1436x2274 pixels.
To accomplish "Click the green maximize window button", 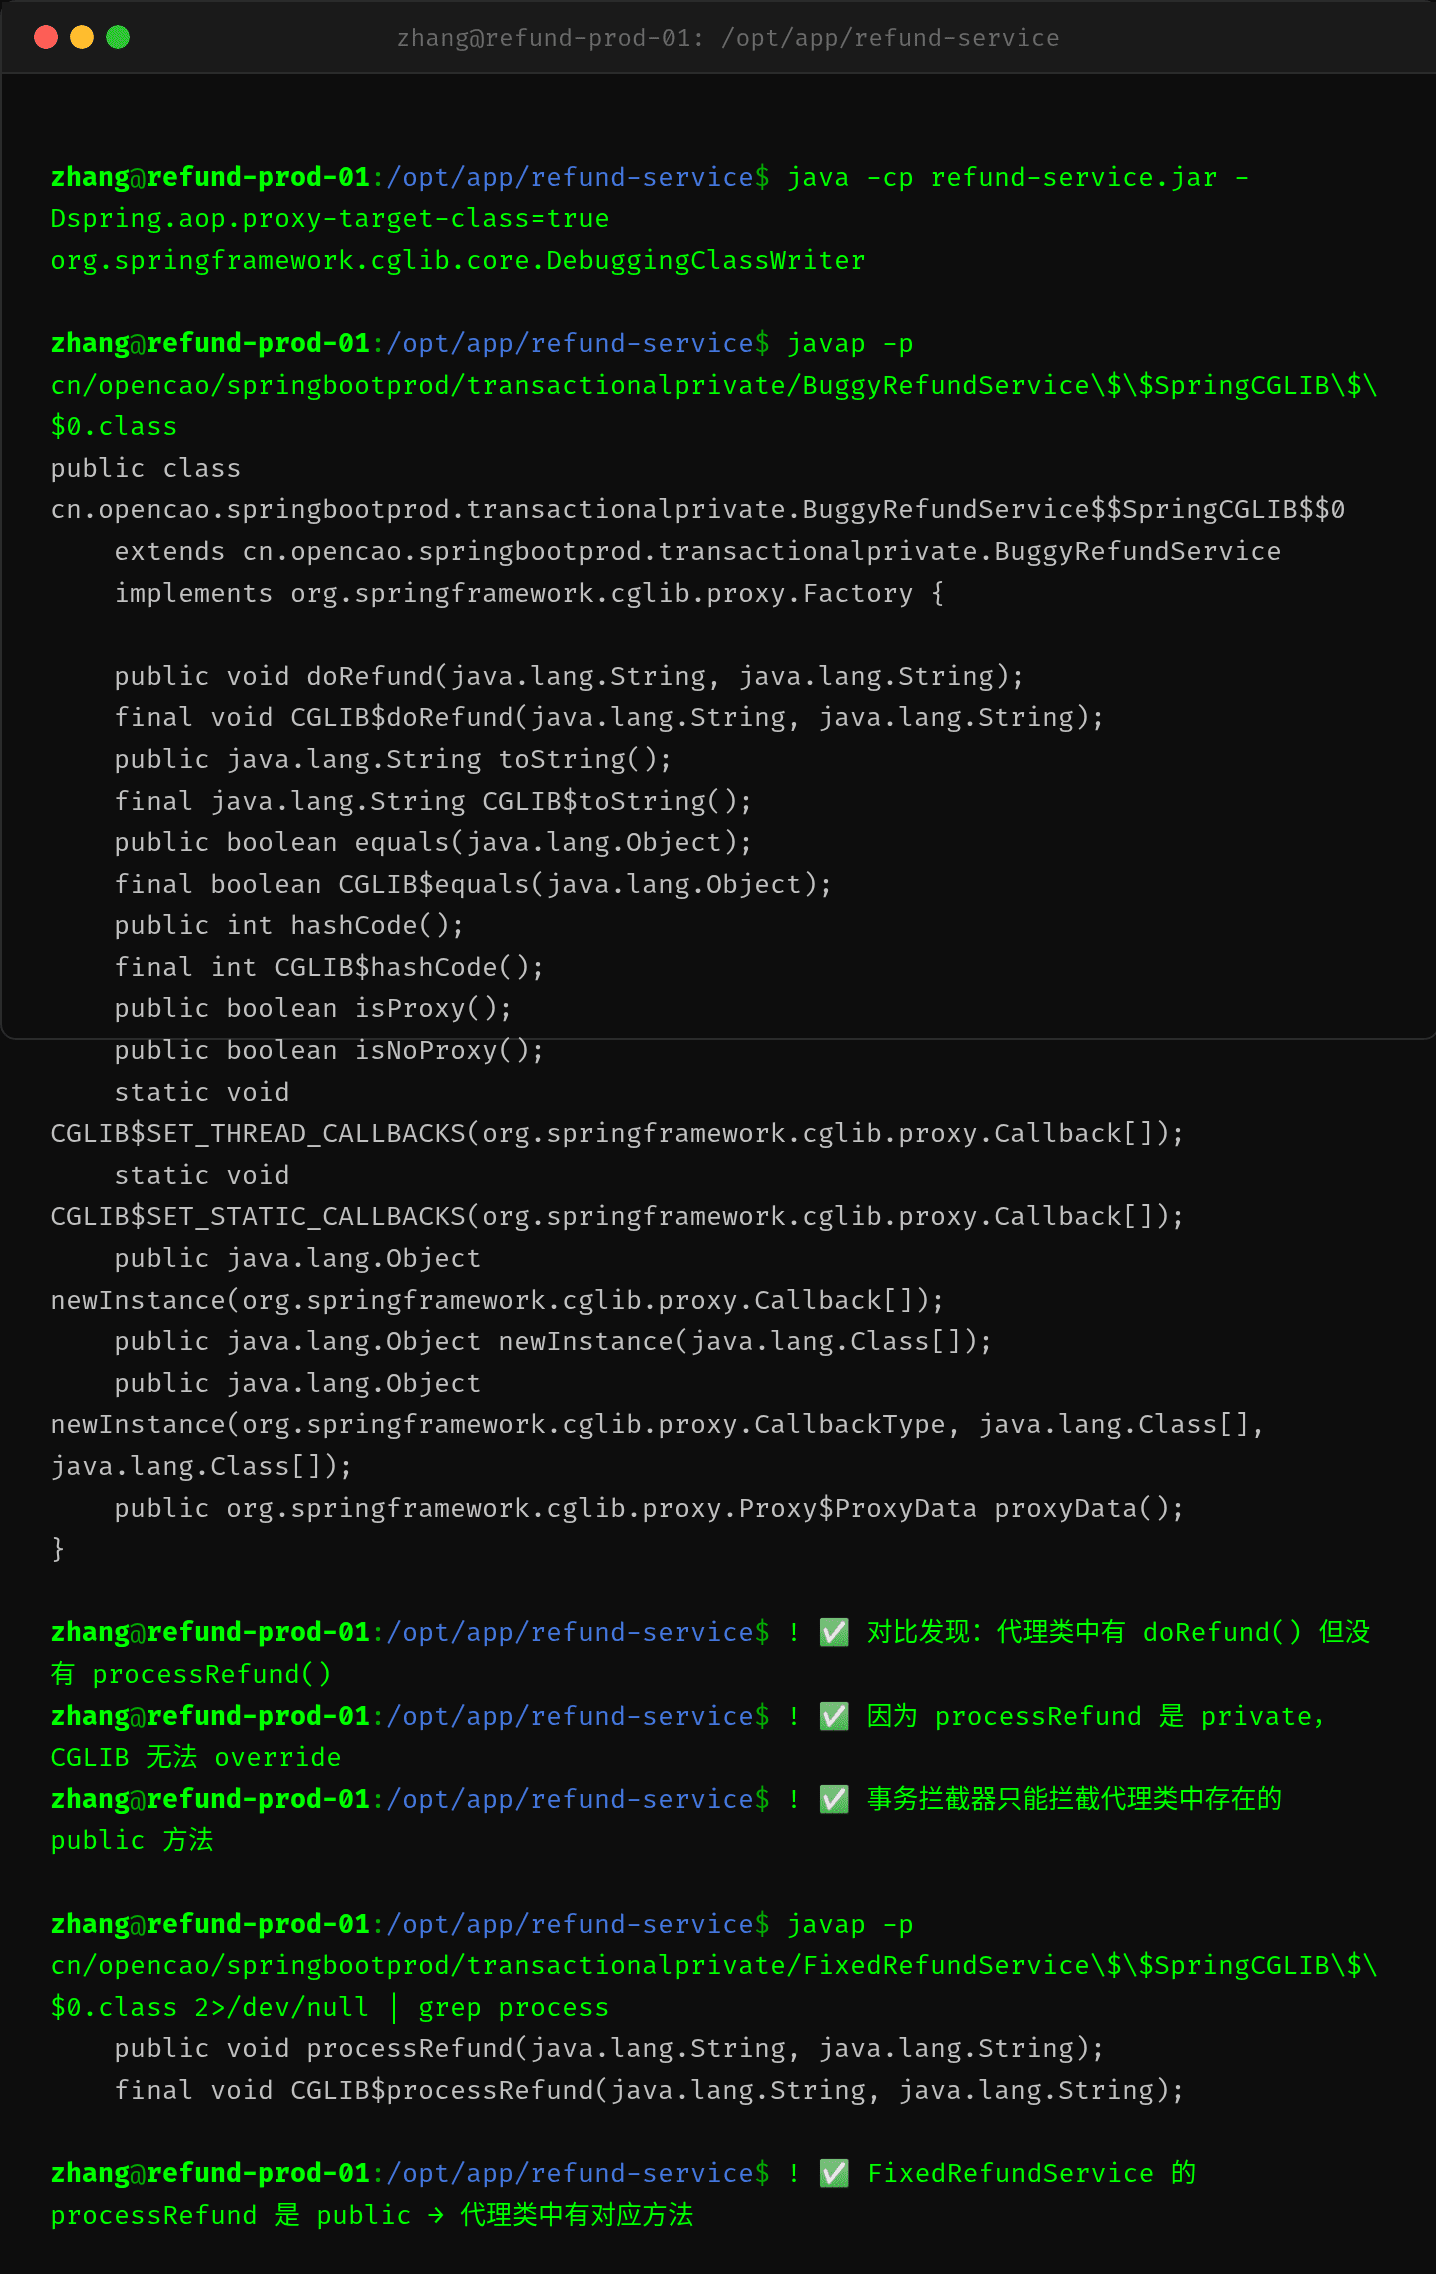I will [x=118, y=37].
